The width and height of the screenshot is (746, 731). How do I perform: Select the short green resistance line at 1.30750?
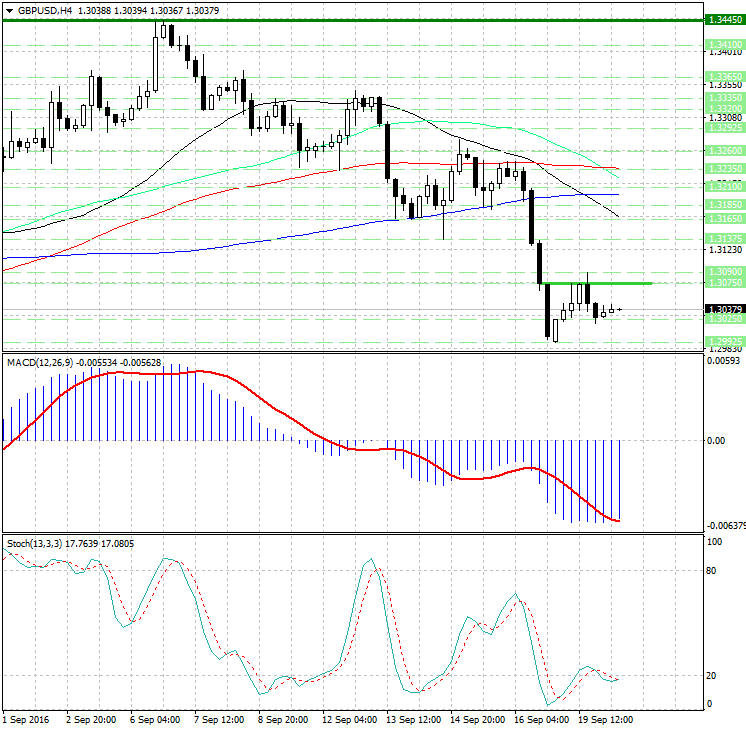[x=598, y=284]
